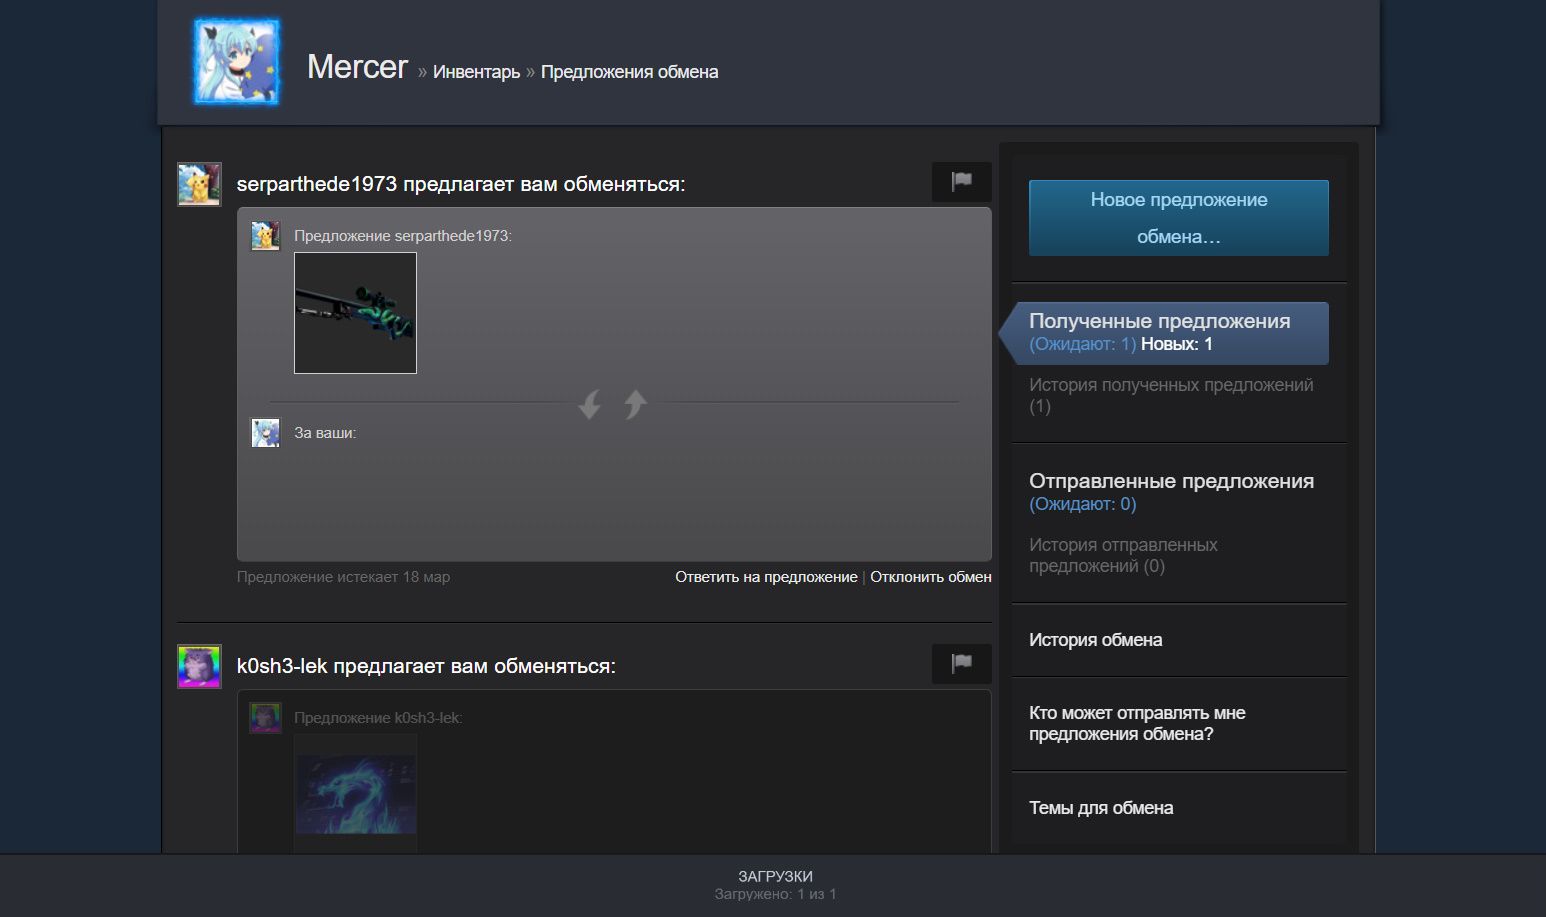Screen dimensions: 1546x917
Task: Click the Предложение k0sh3-lek: label
Action: click(378, 718)
